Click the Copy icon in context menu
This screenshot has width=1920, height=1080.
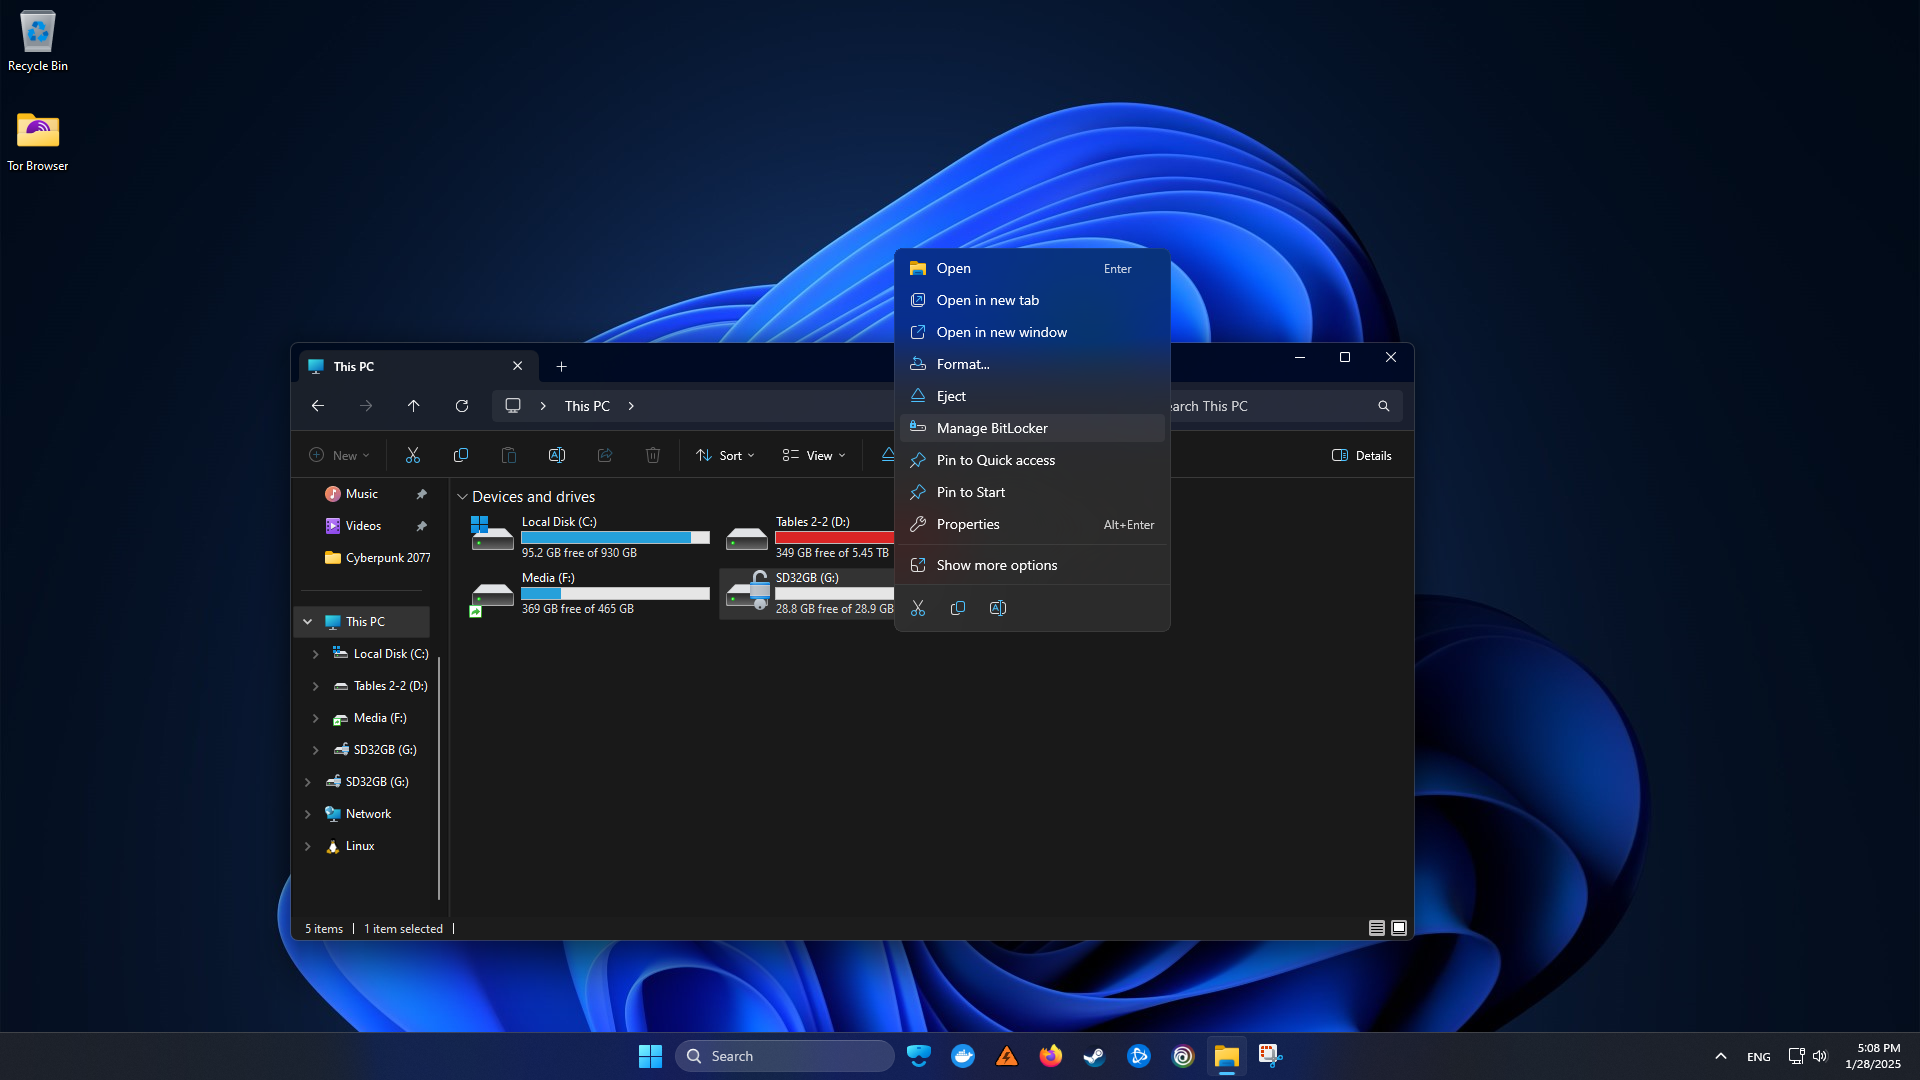tap(958, 608)
